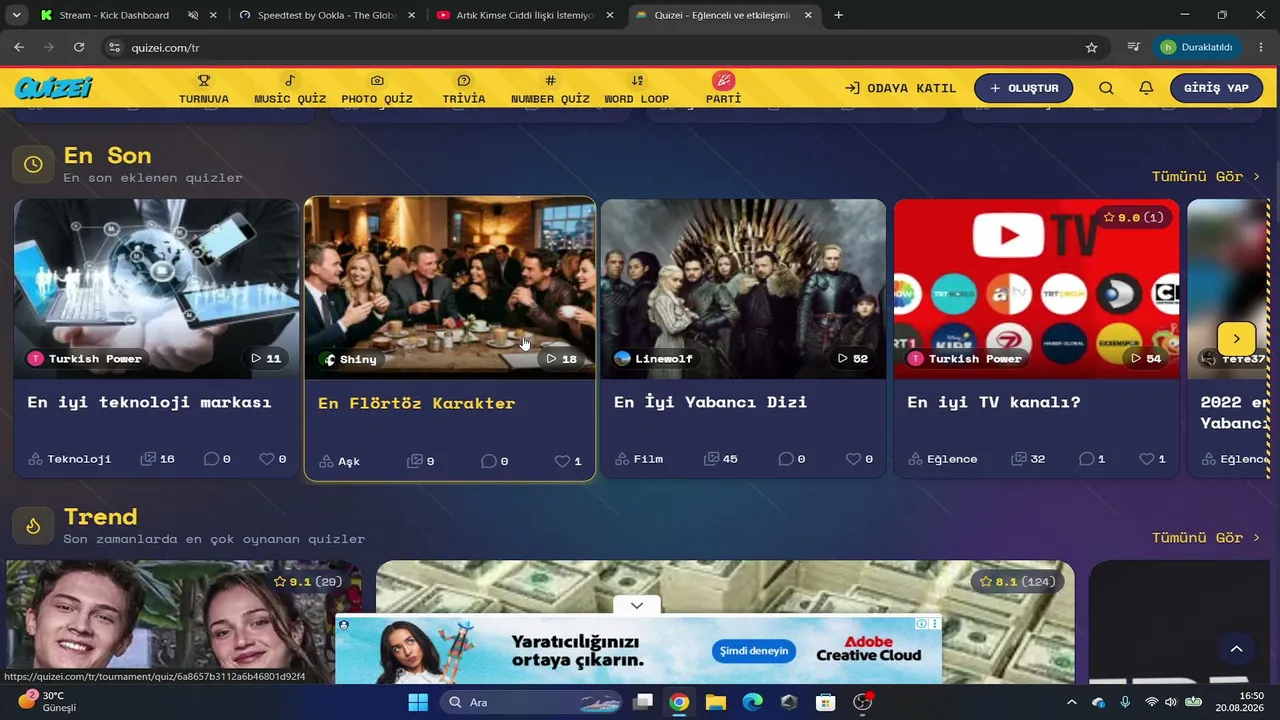Click the En Son clock icon

(x=33, y=164)
